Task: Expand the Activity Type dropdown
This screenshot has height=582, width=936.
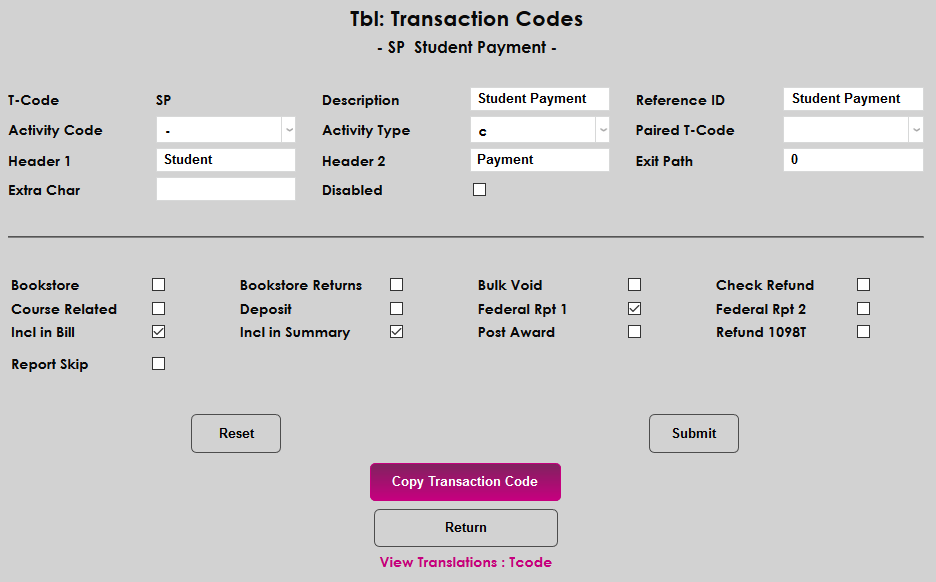Action: (540, 130)
